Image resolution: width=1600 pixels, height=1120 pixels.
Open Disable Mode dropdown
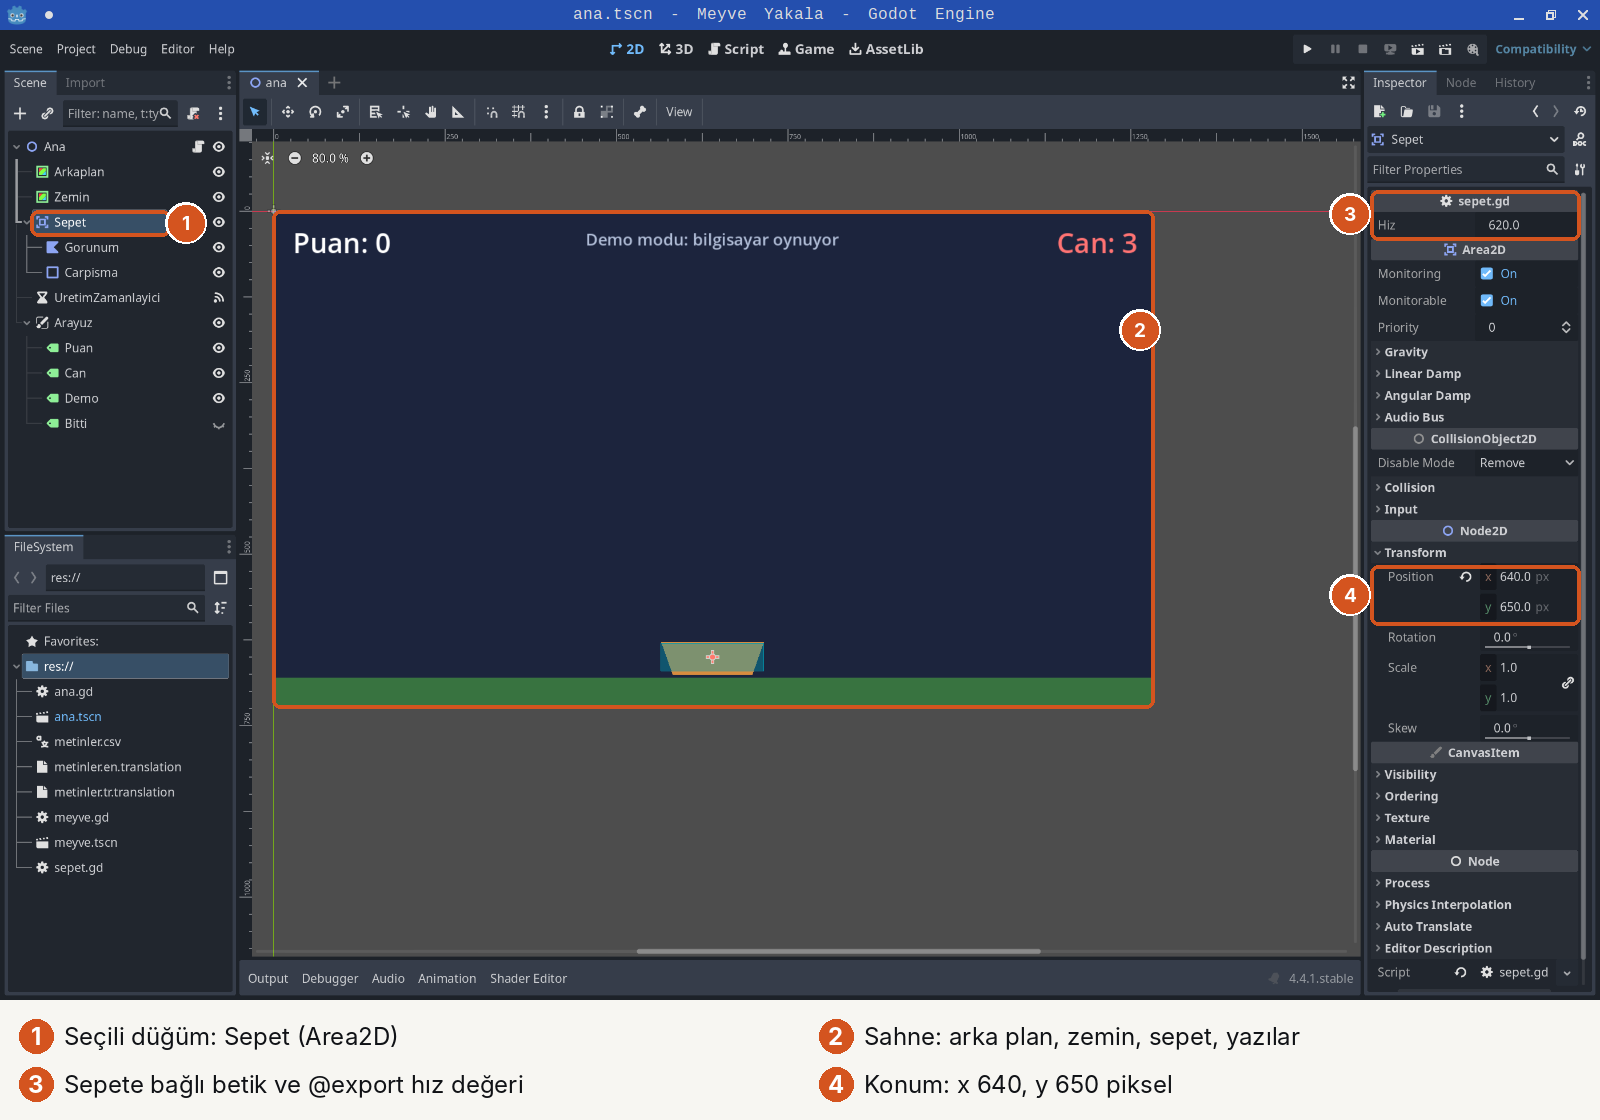coord(1525,463)
